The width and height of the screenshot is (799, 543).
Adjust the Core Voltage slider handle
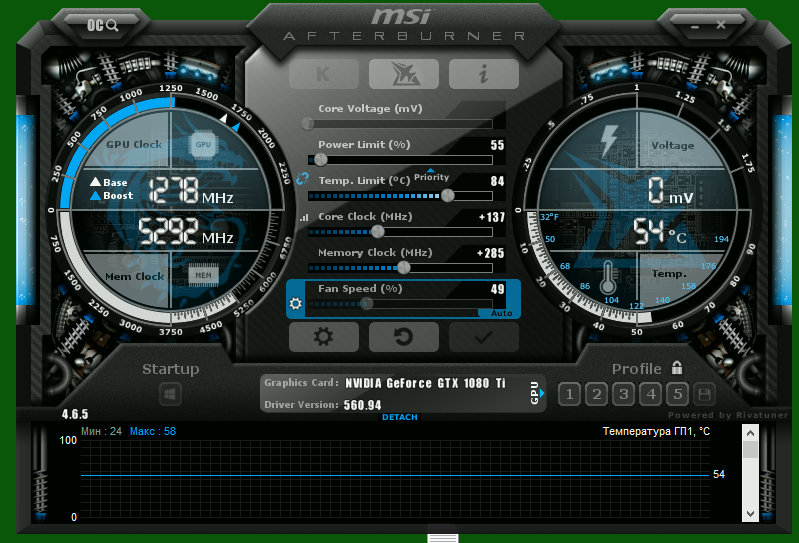tap(308, 123)
